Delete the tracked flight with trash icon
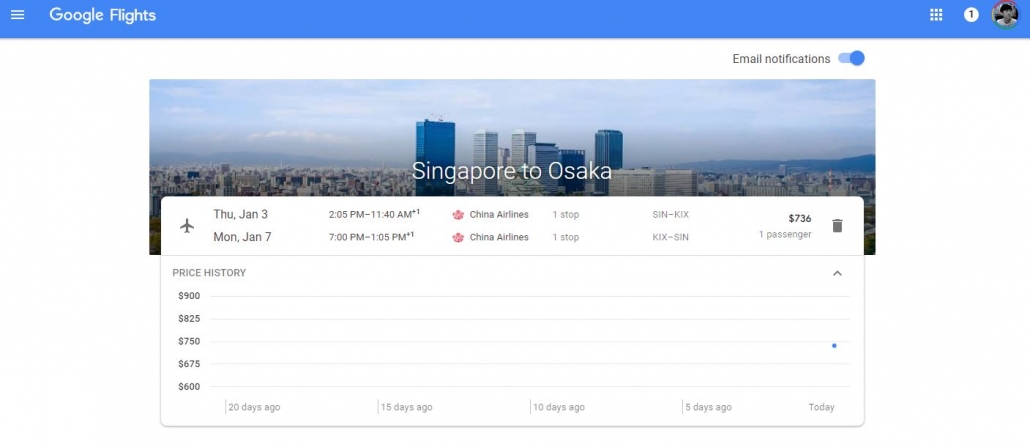 (837, 225)
